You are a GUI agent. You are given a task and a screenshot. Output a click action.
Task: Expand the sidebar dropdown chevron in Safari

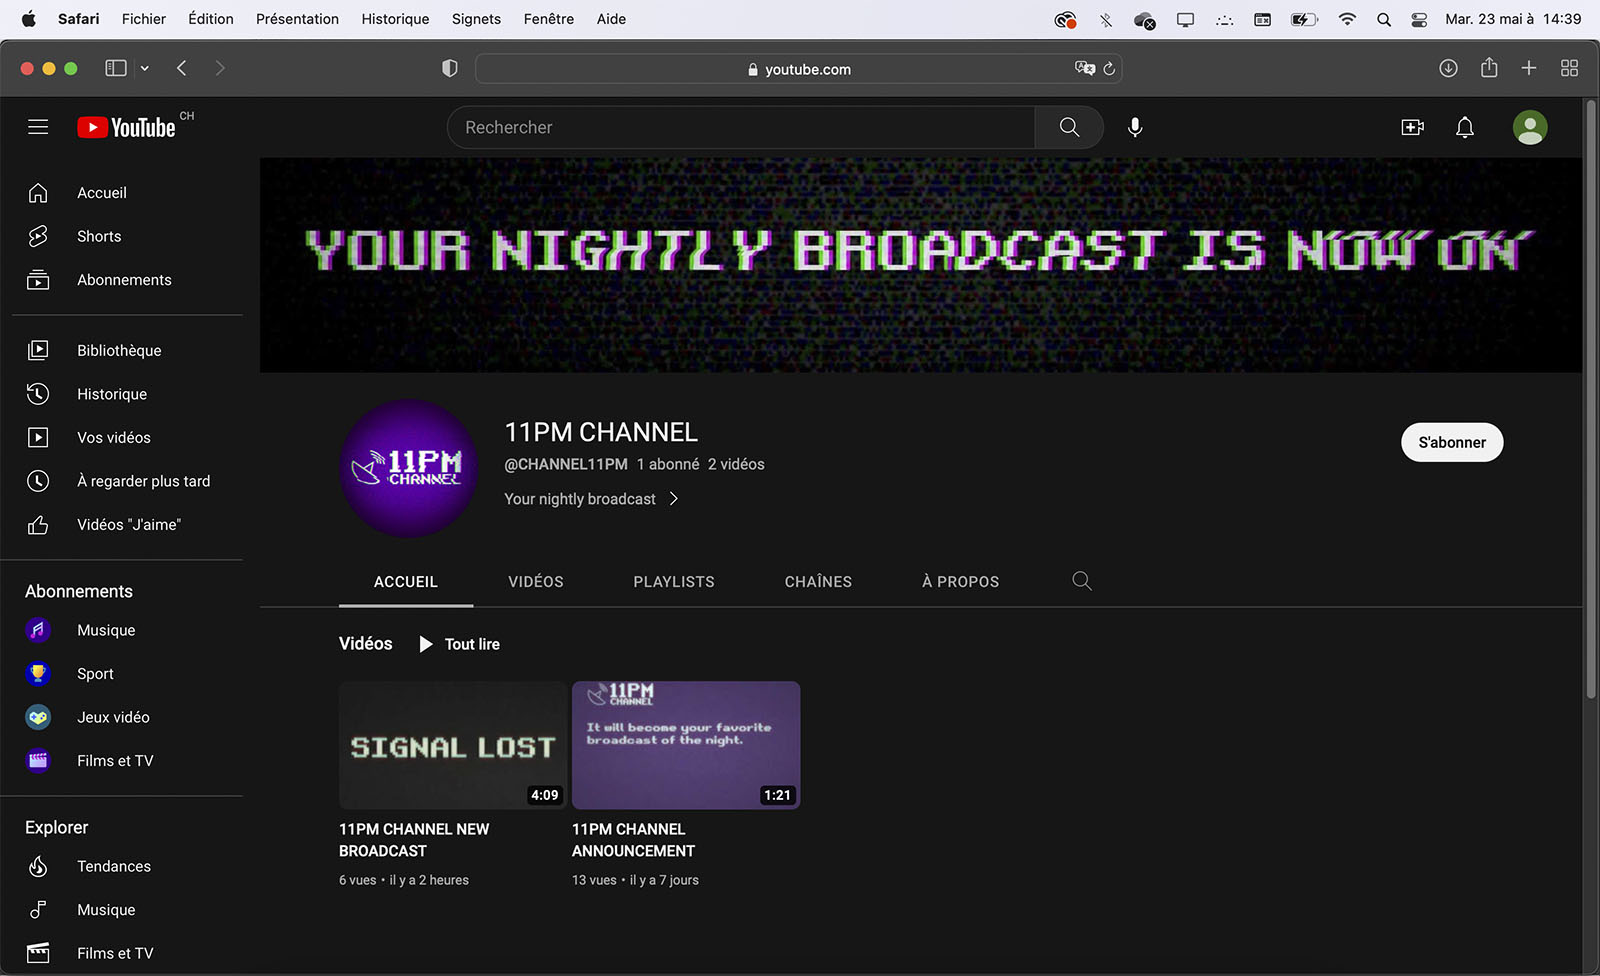point(145,68)
